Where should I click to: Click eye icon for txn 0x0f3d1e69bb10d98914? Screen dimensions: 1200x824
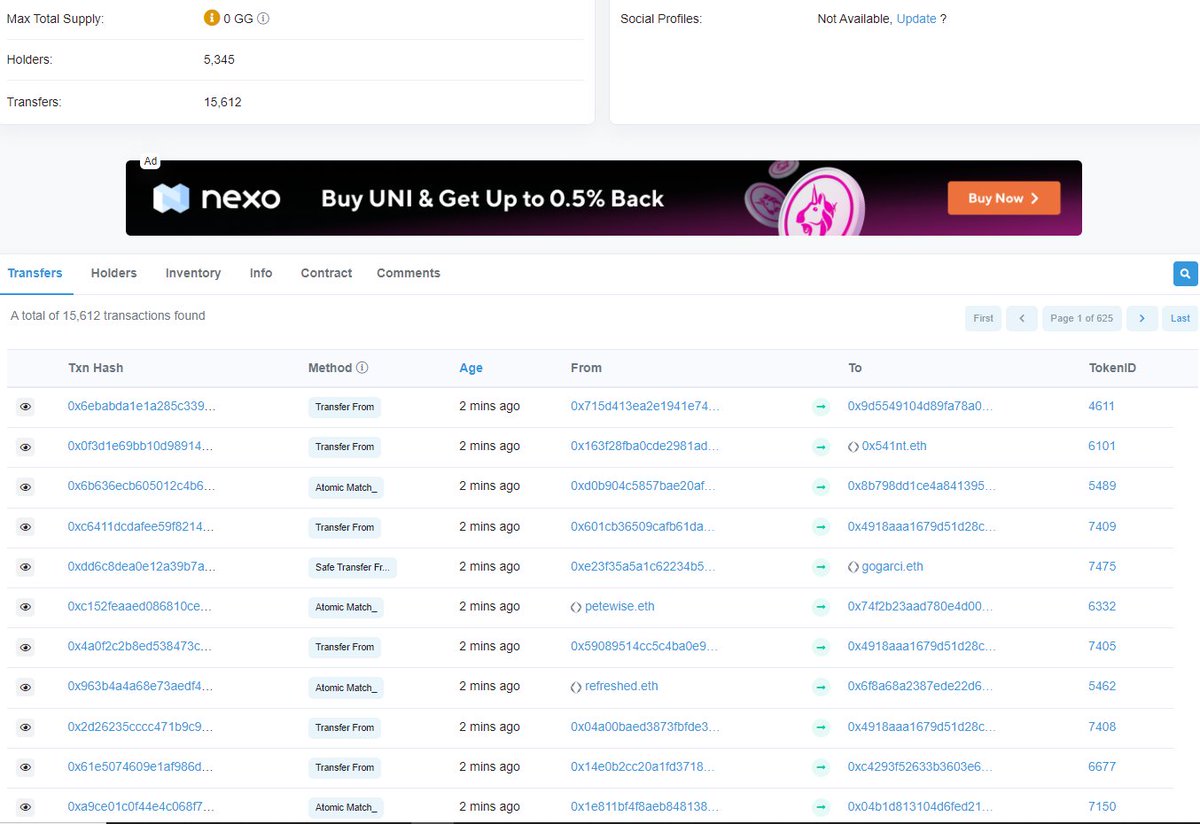[x=26, y=447]
